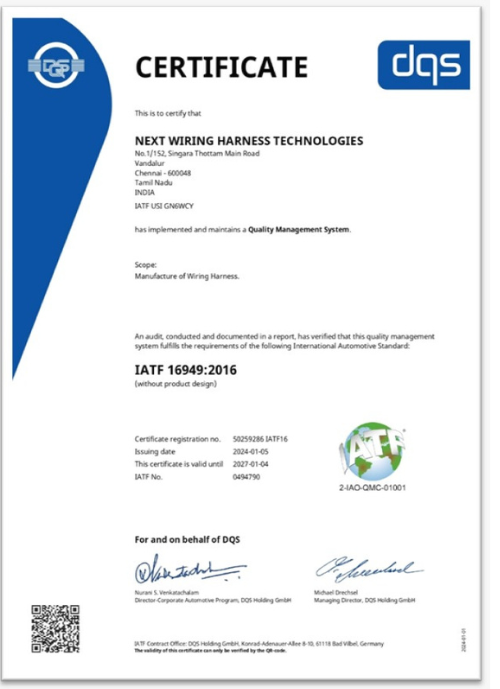Viewport: 500px width, 689px height.
Task: Click the issuing date 2024-01-05
Action: point(250,452)
